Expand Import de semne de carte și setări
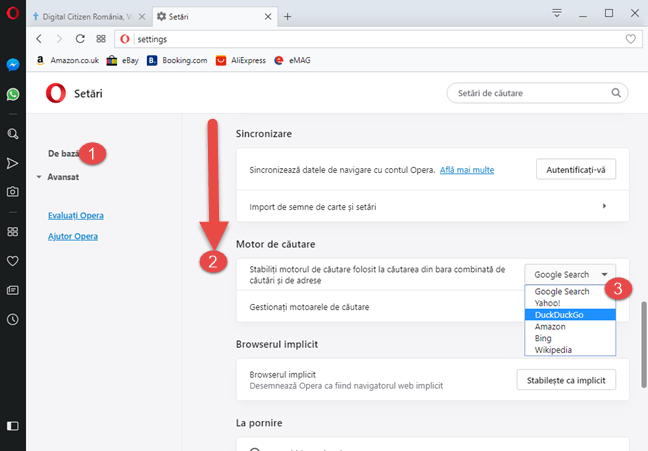 pyautogui.click(x=433, y=206)
